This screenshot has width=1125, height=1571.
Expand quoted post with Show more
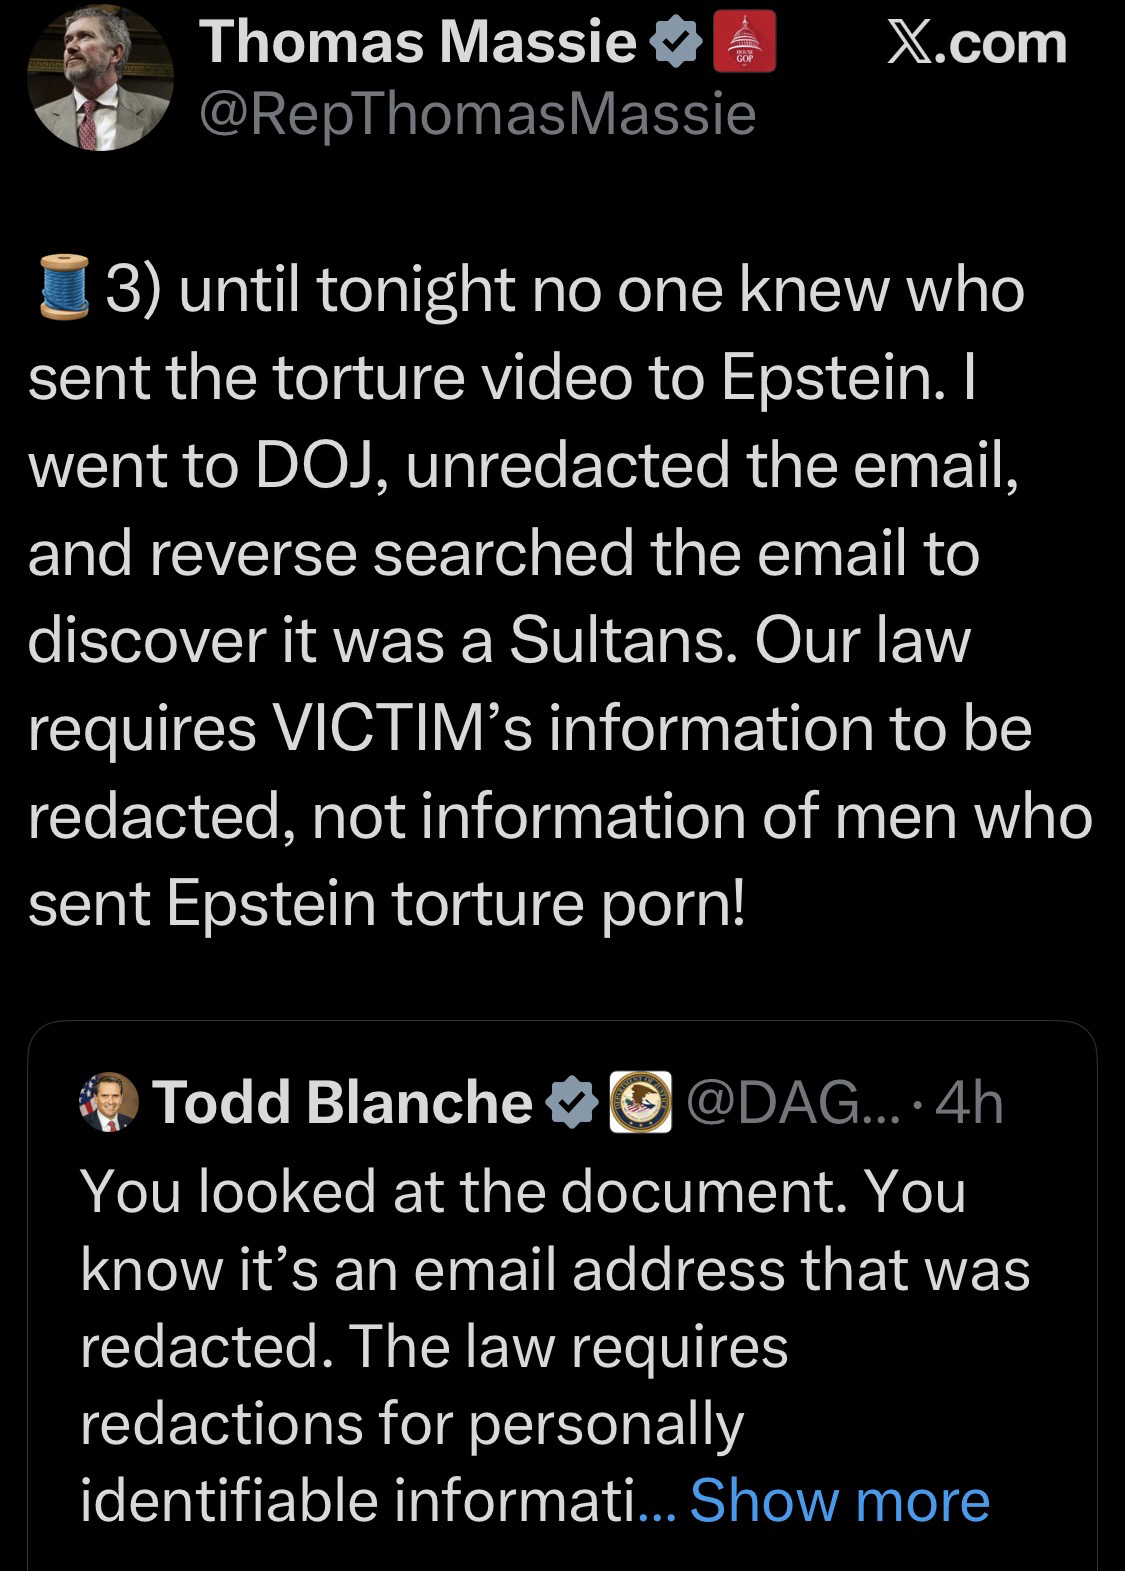(839, 1501)
